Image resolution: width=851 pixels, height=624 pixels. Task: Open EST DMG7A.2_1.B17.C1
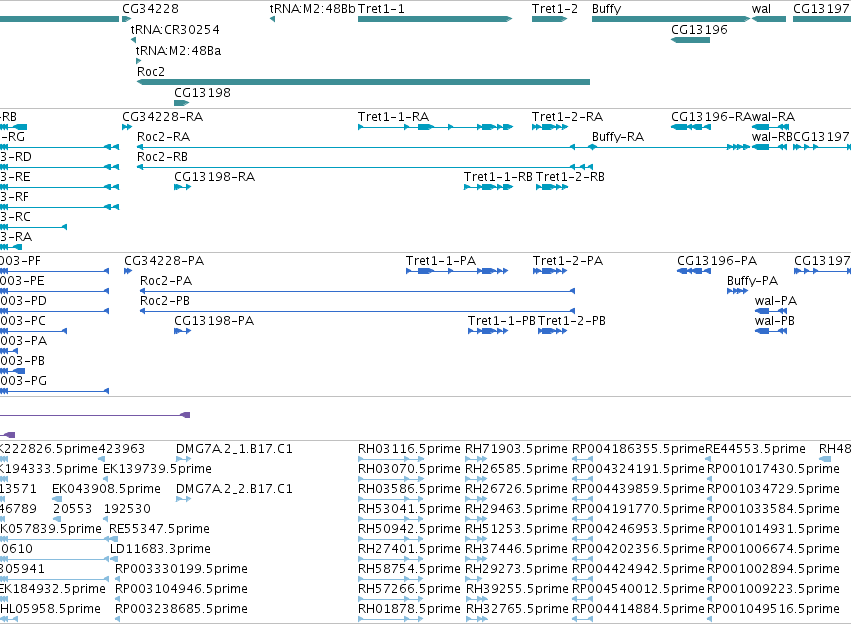234,449
